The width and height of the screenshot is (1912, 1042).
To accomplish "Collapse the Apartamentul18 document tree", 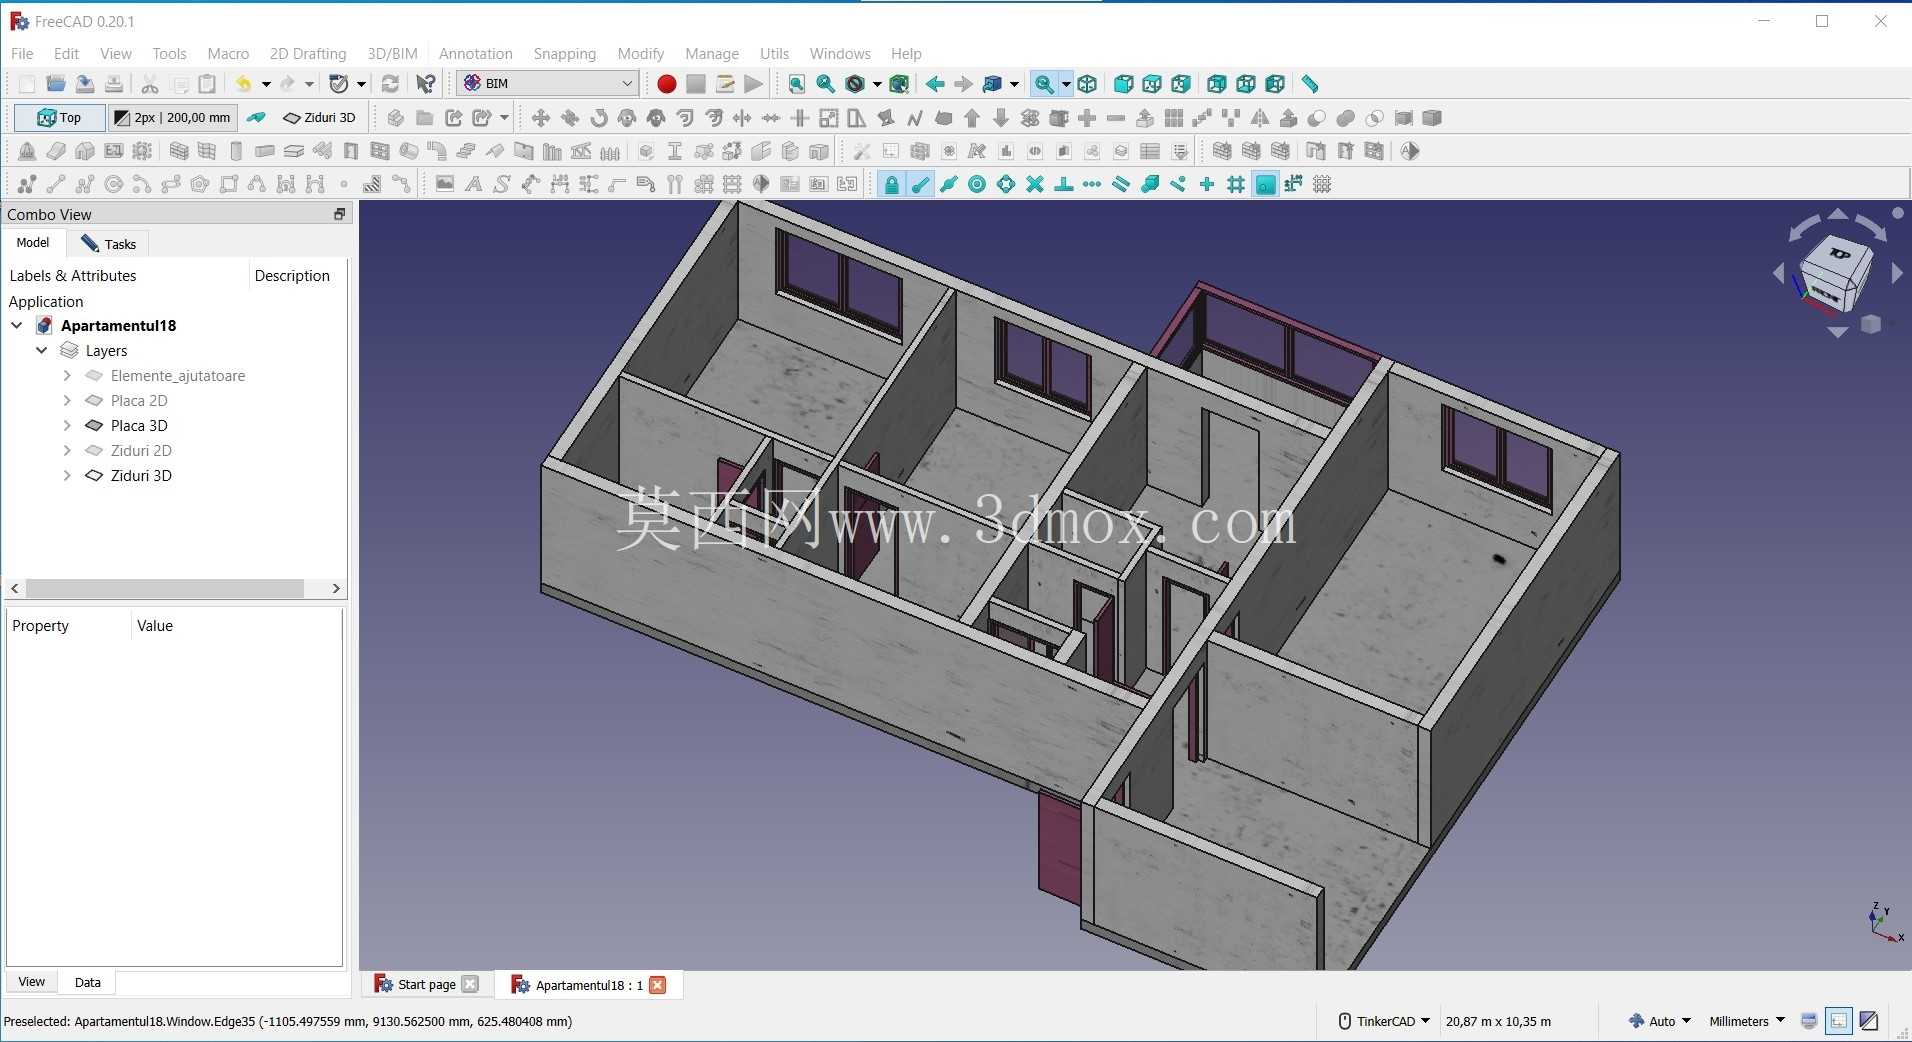I will [x=17, y=325].
